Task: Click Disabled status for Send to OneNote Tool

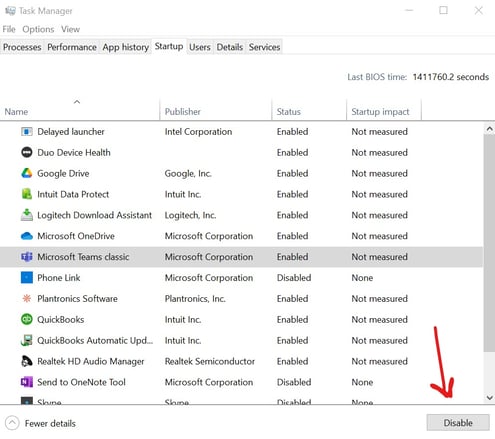Action: [294, 382]
